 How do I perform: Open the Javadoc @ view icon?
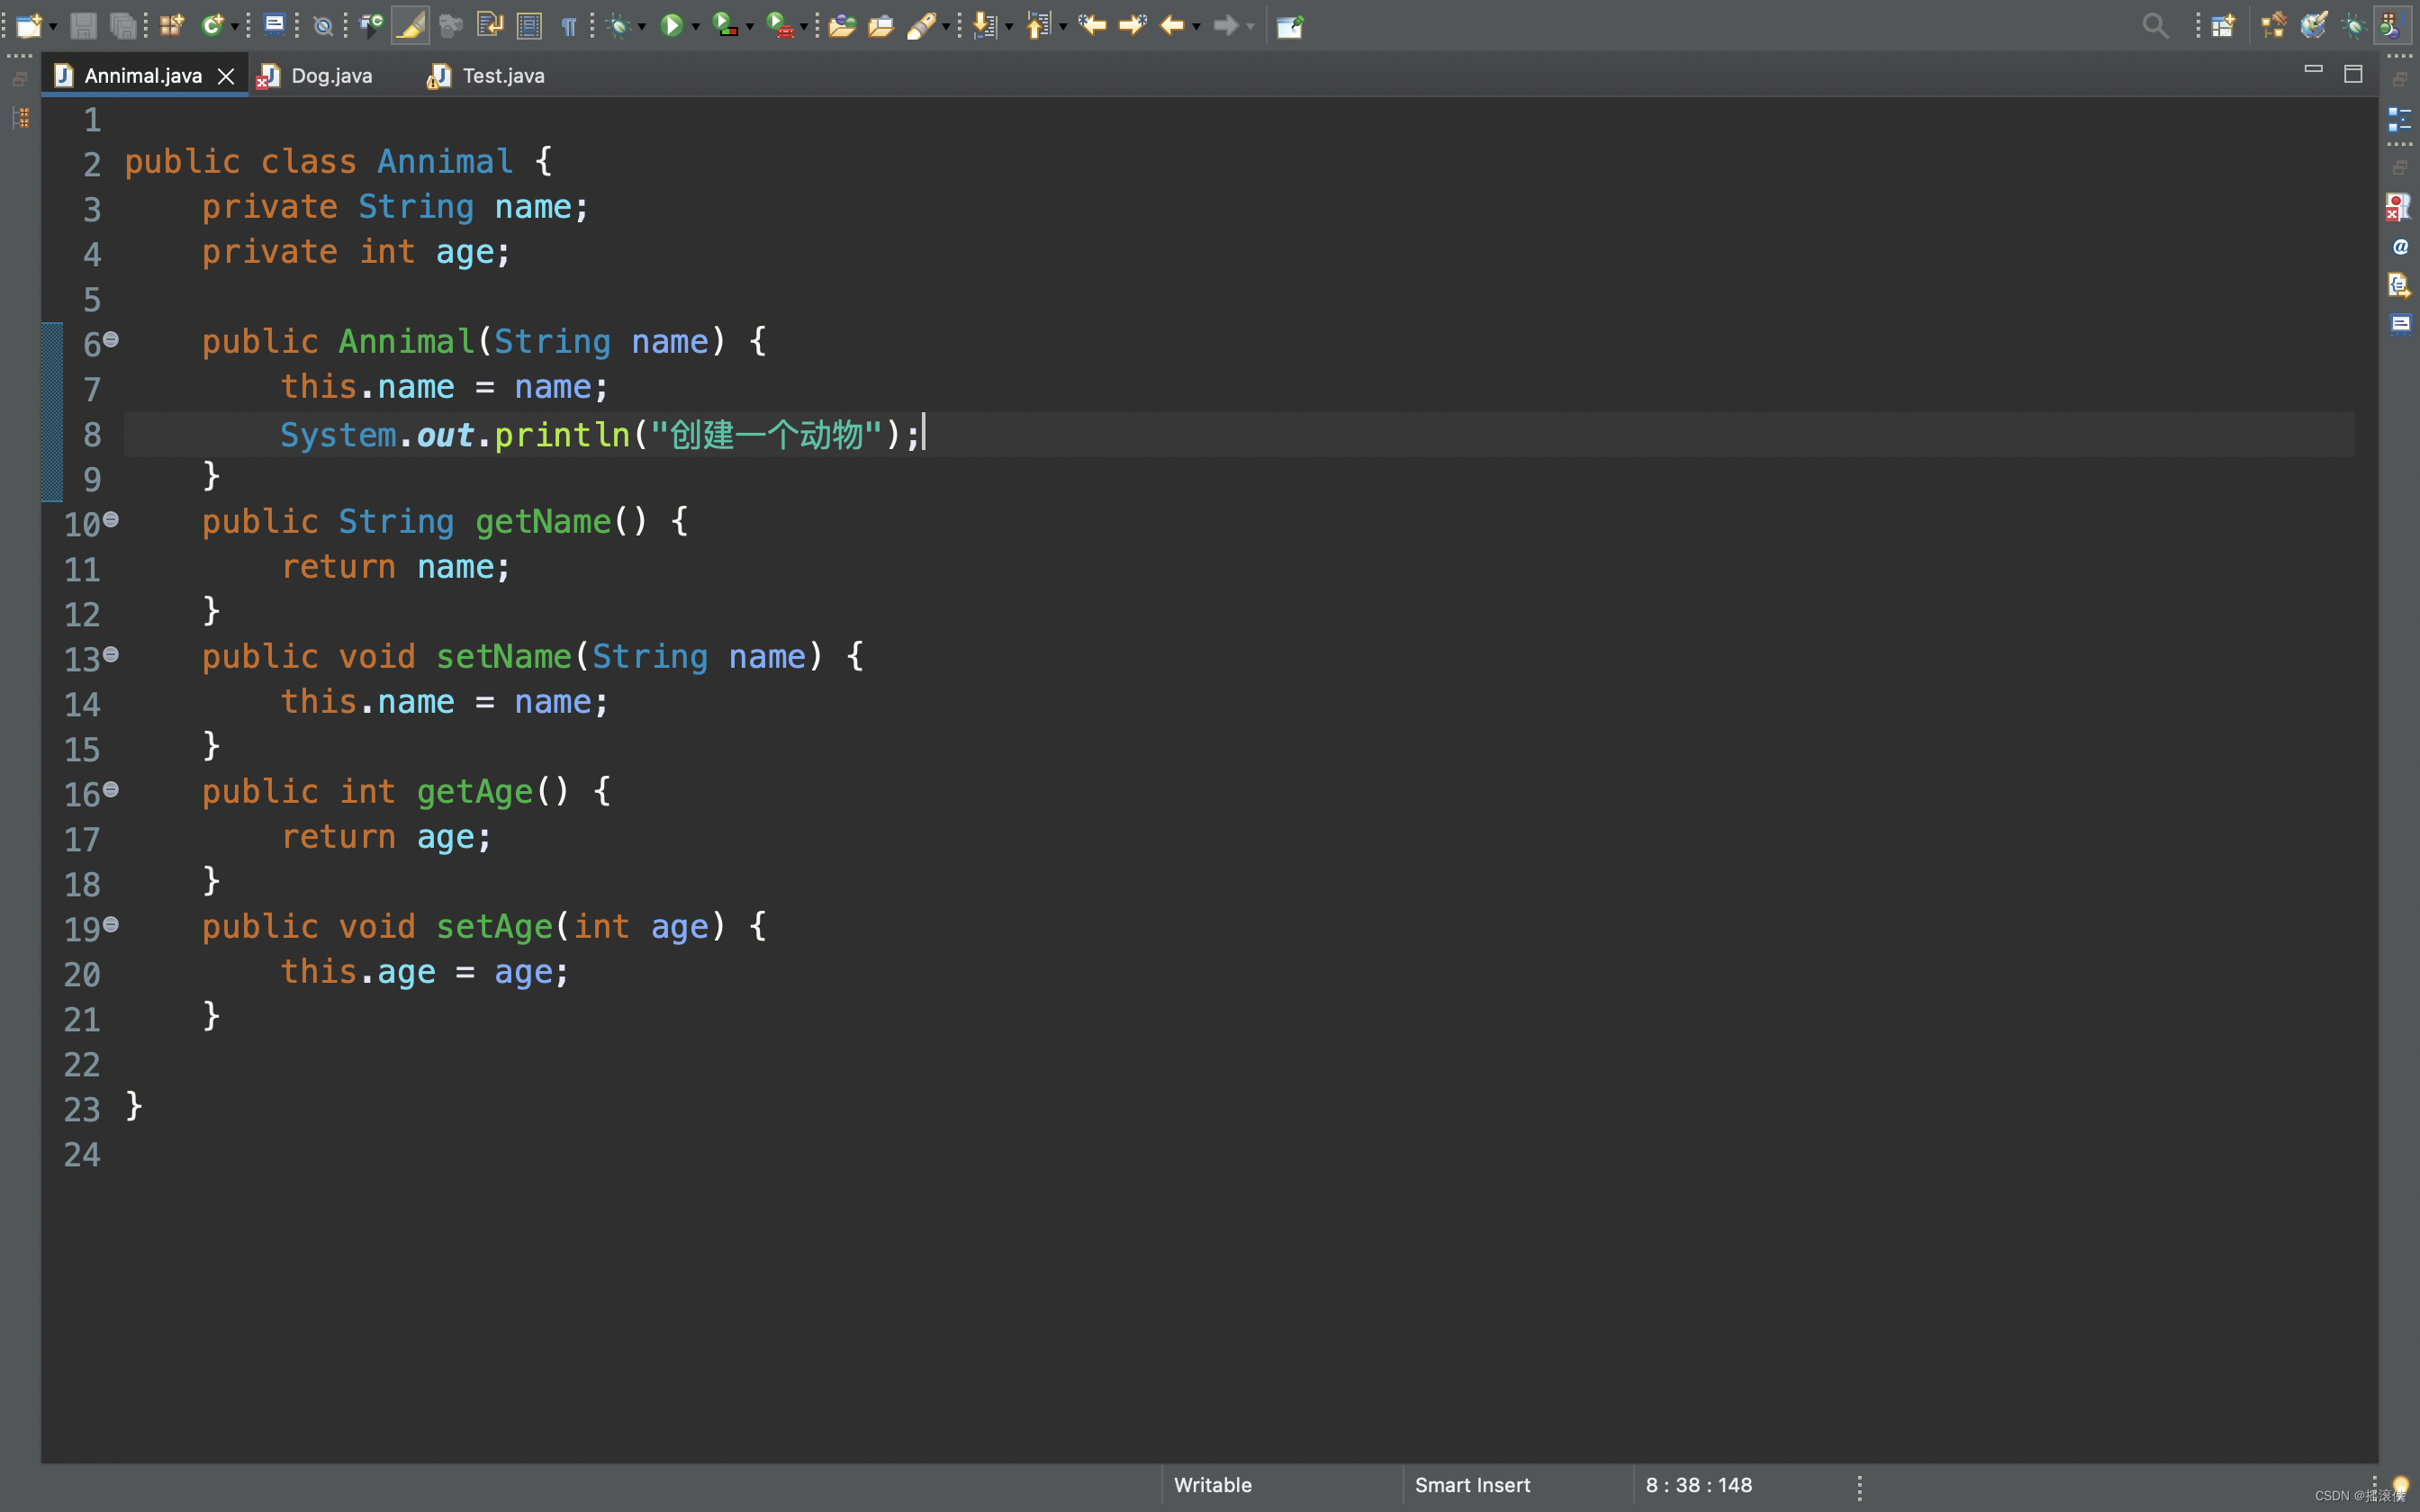[2400, 246]
